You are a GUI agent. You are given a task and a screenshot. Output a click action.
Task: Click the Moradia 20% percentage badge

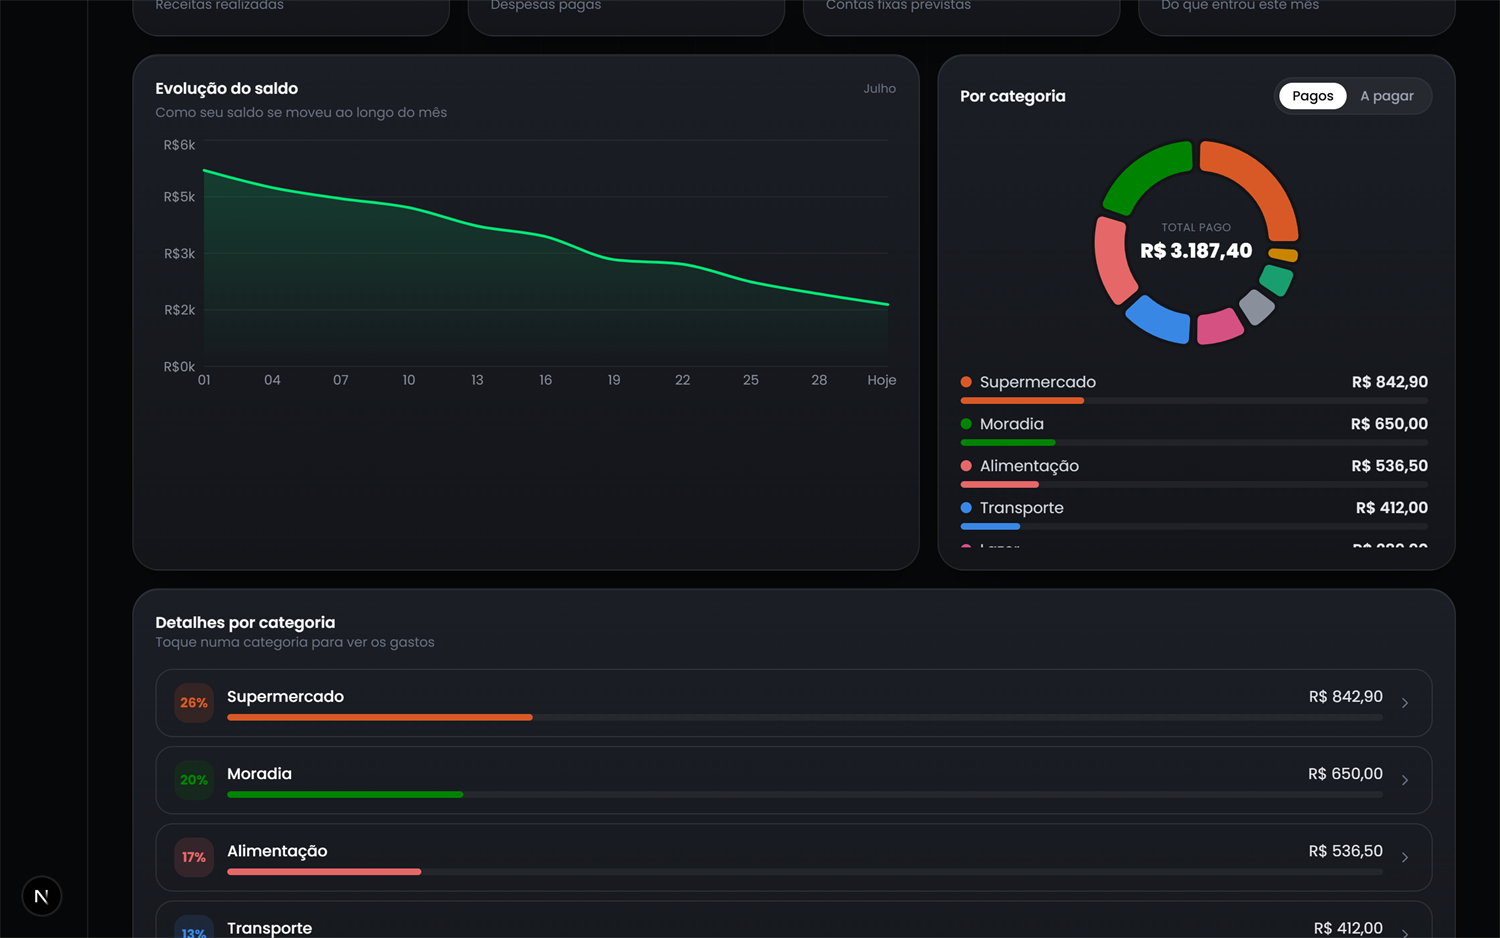pyautogui.click(x=194, y=780)
